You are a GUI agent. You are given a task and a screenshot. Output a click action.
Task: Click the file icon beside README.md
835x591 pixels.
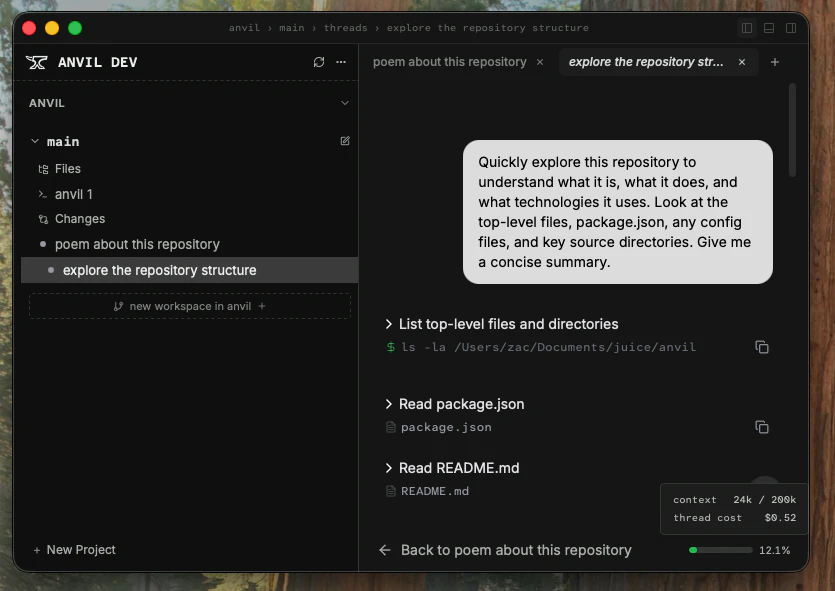click(x=391, y=491)
